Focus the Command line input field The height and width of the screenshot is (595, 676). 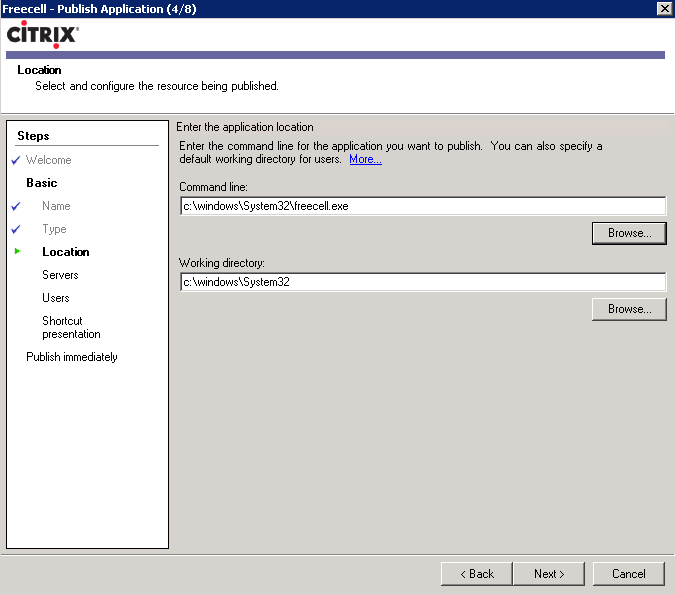click(423, 206)
